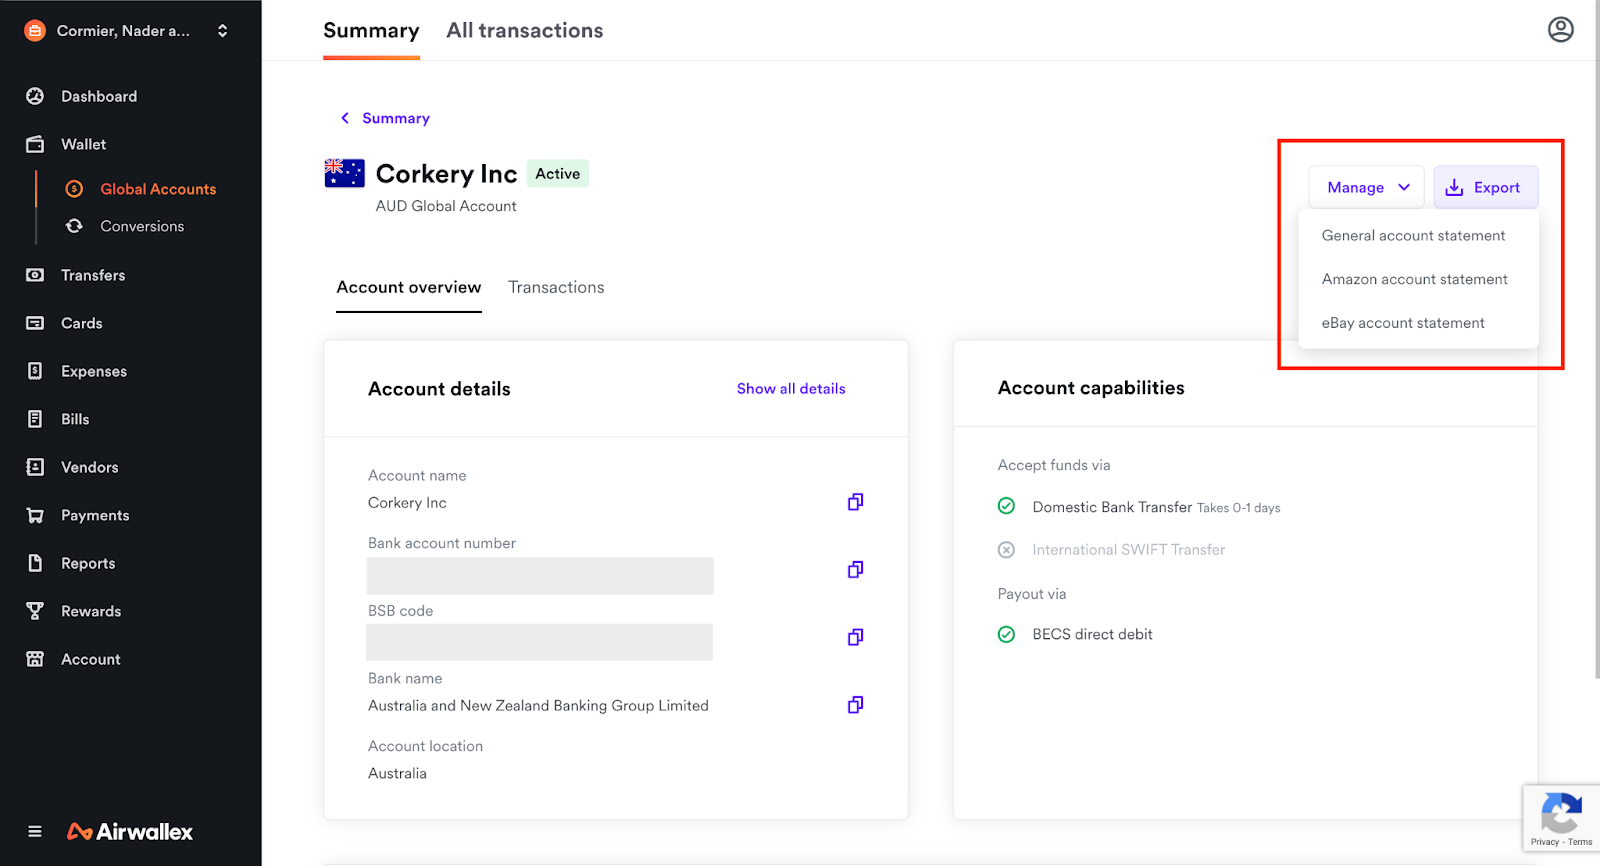
Task: Choose eBay account statement
Action: tap(1403, 323)
